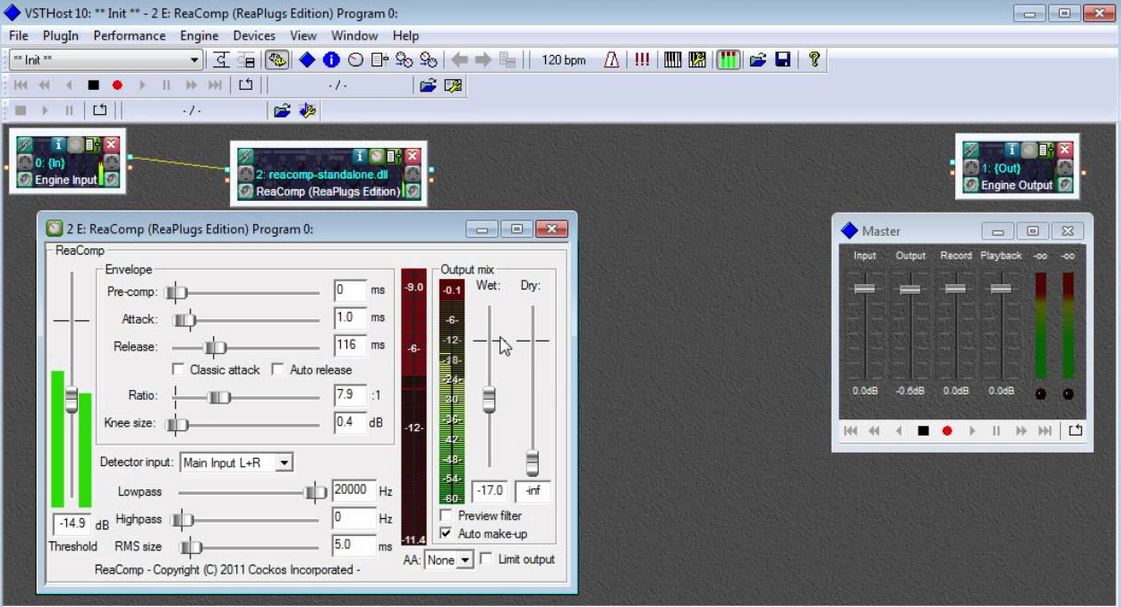
Task: Click the chain-link icon on the Engine Output node
Action: (x=970, y=149)
